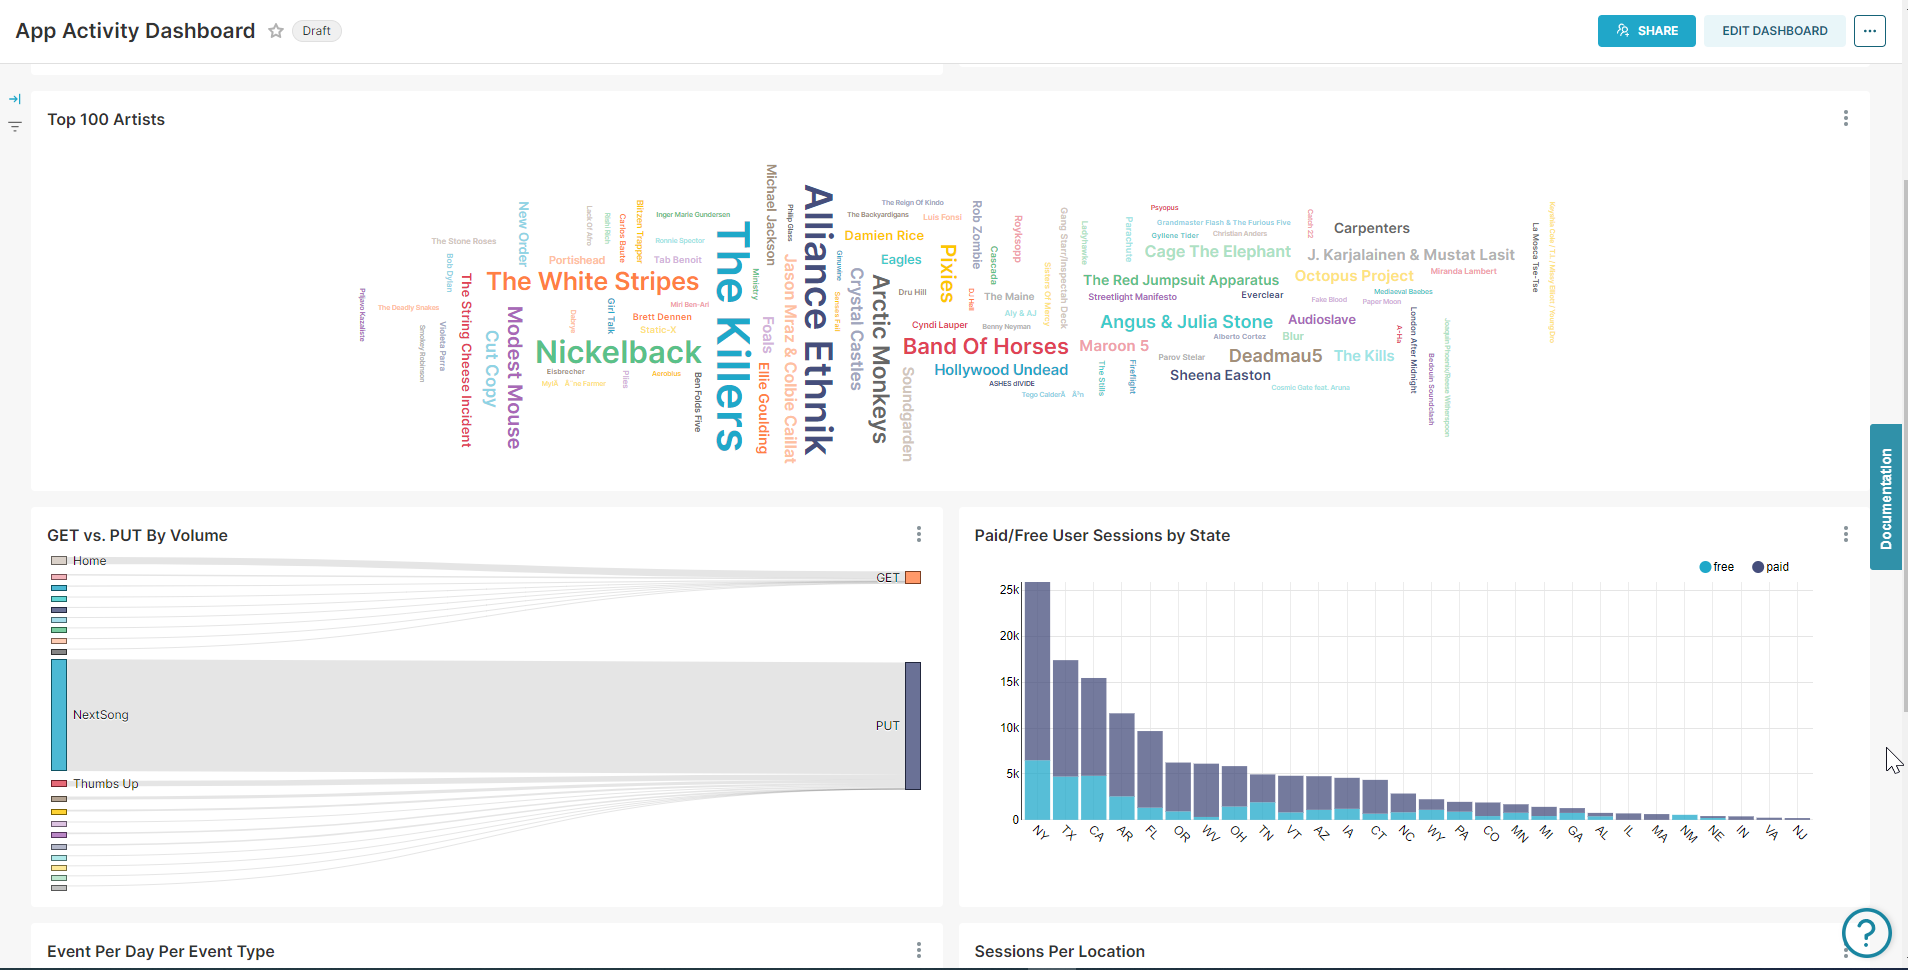Click Maroon 5 in word cloud
1908x970 pixels.
pos(1114,346)
